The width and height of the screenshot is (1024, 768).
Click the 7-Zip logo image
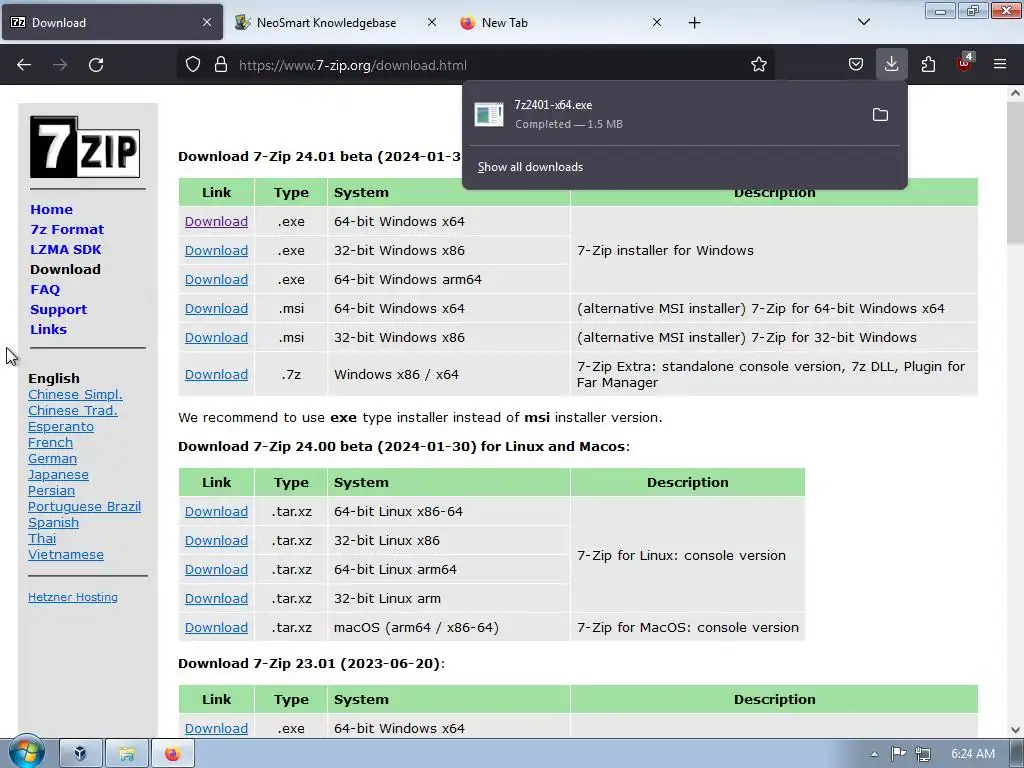coord(85,147)
